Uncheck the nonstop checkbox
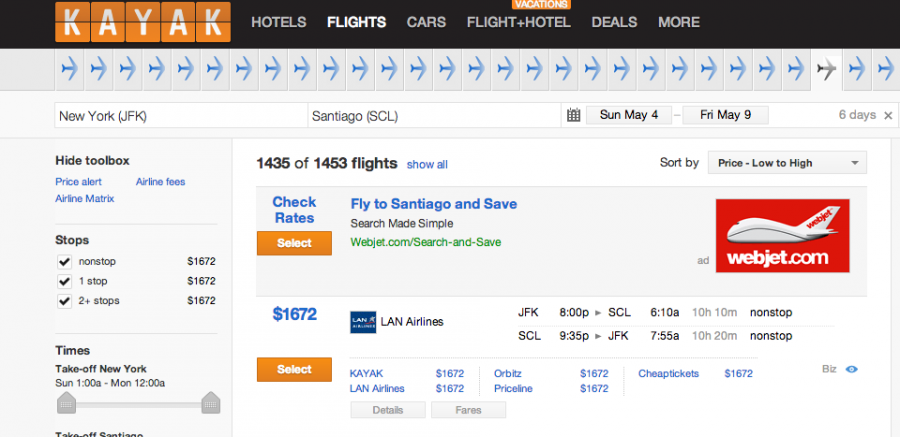Viewport: 900px width, 437px height. tap(66, 262)
